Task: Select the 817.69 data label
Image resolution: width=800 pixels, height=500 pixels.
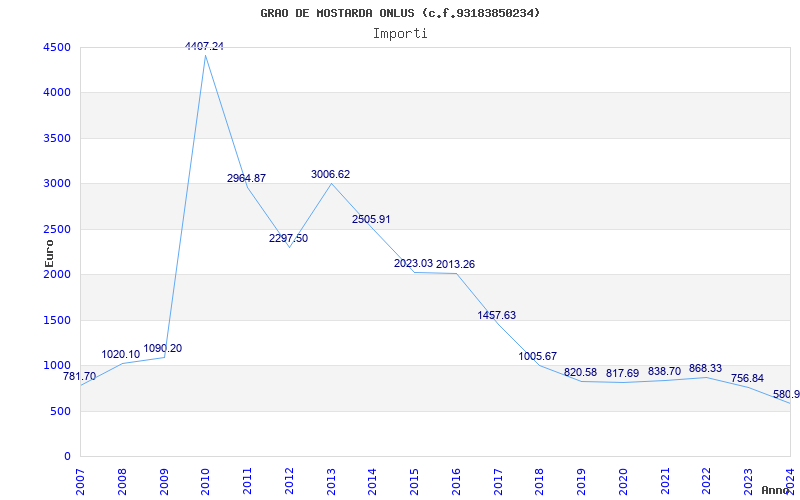Action: tap(622, 373)
